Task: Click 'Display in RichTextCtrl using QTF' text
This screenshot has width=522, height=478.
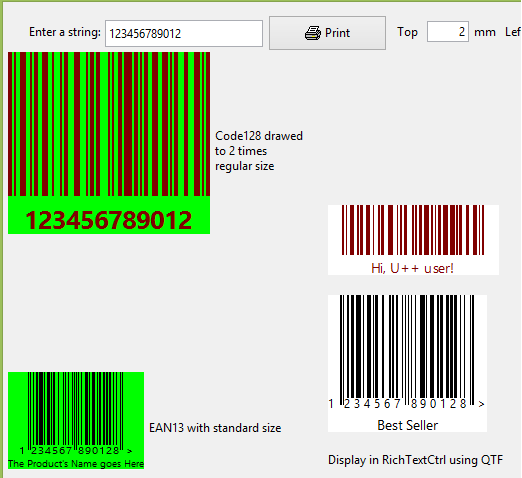Action: pos(415,460)
